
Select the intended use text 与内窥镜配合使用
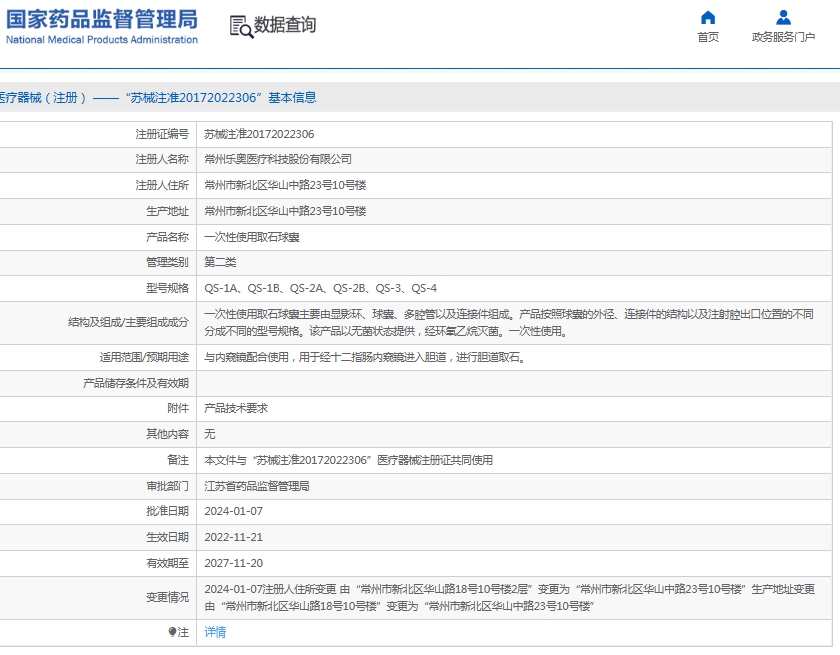(x=365, y=357)
